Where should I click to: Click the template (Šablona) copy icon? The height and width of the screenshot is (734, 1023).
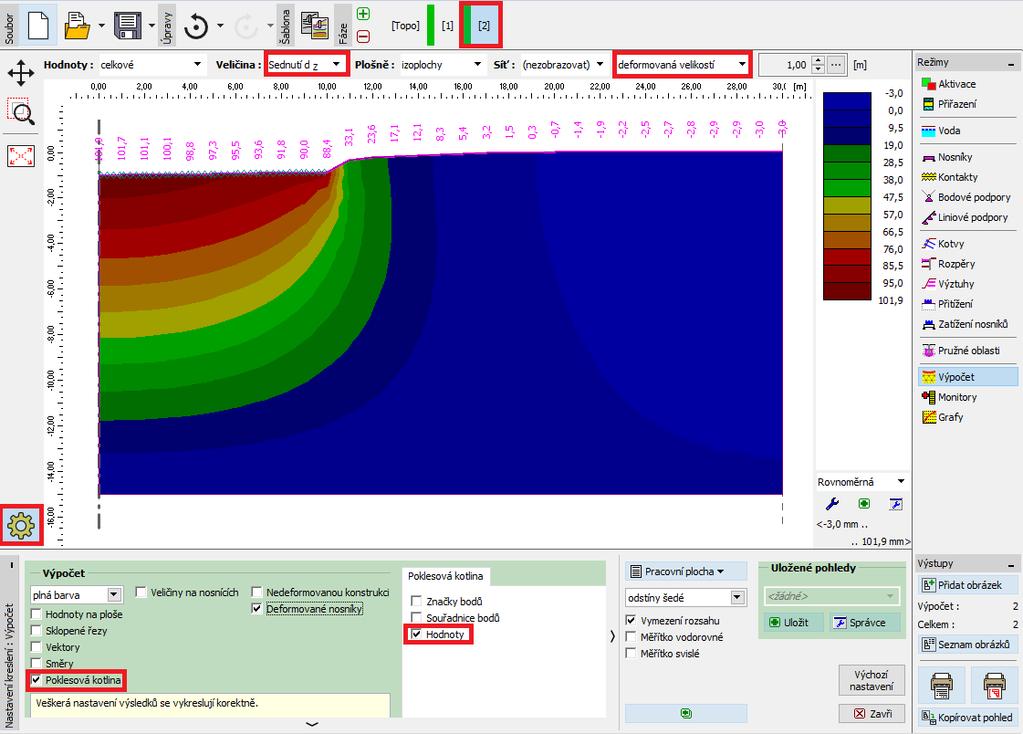click(315, 25)
